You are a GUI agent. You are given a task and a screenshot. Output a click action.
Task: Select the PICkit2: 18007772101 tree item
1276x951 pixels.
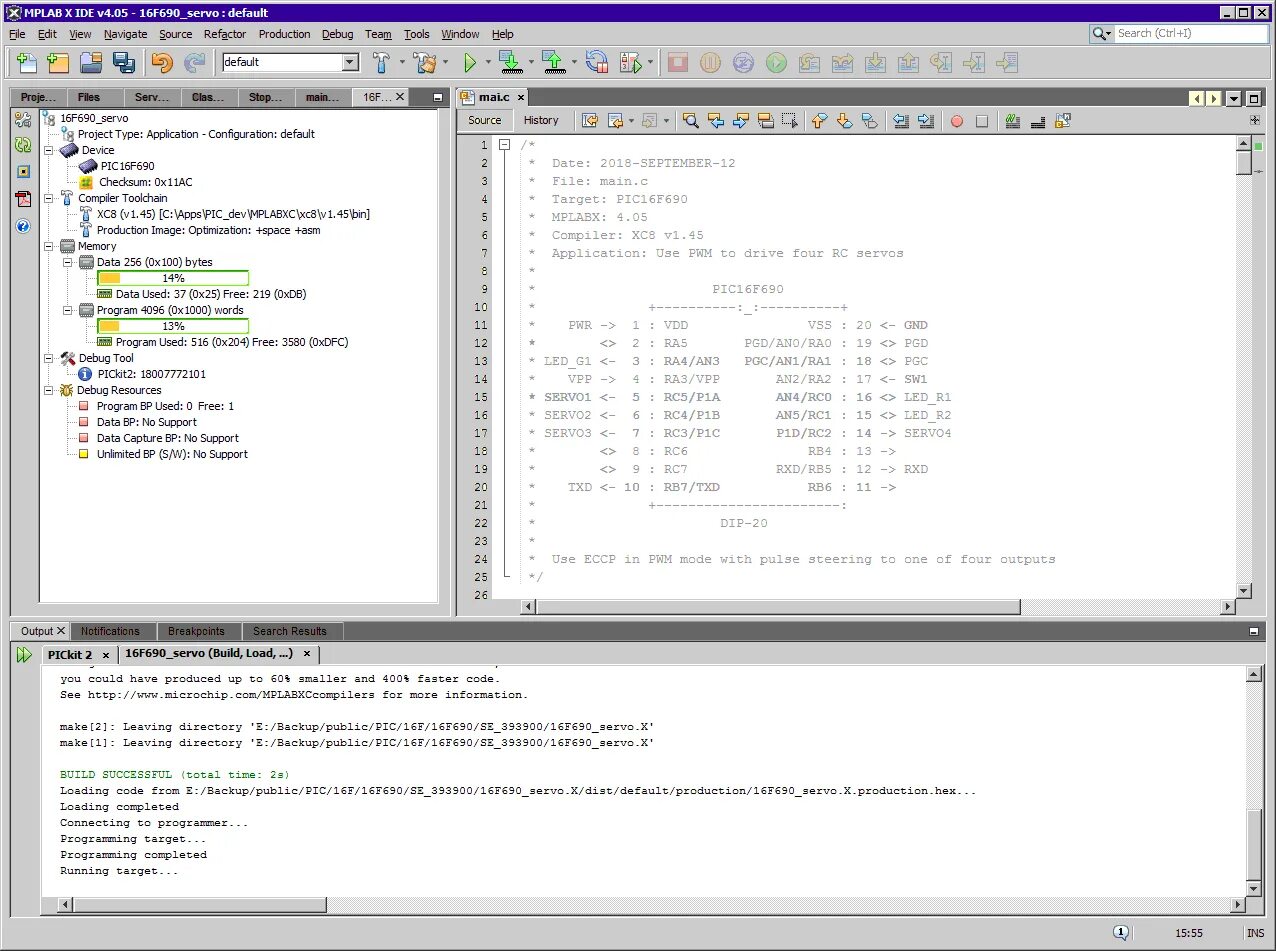click(143, 374)
